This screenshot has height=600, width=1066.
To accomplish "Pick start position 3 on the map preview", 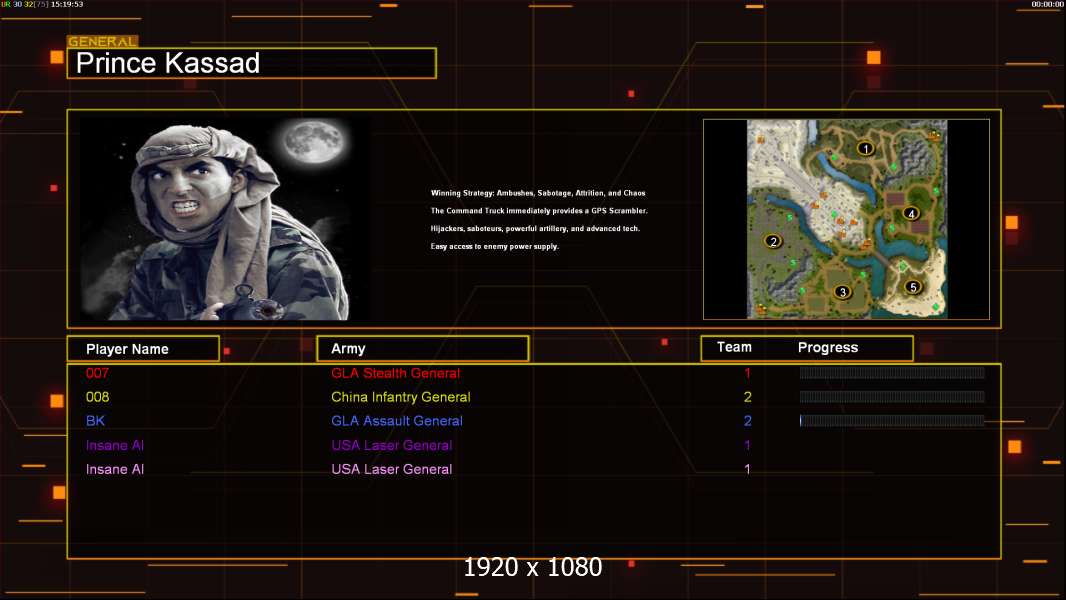I will click(x=842, y=292).
